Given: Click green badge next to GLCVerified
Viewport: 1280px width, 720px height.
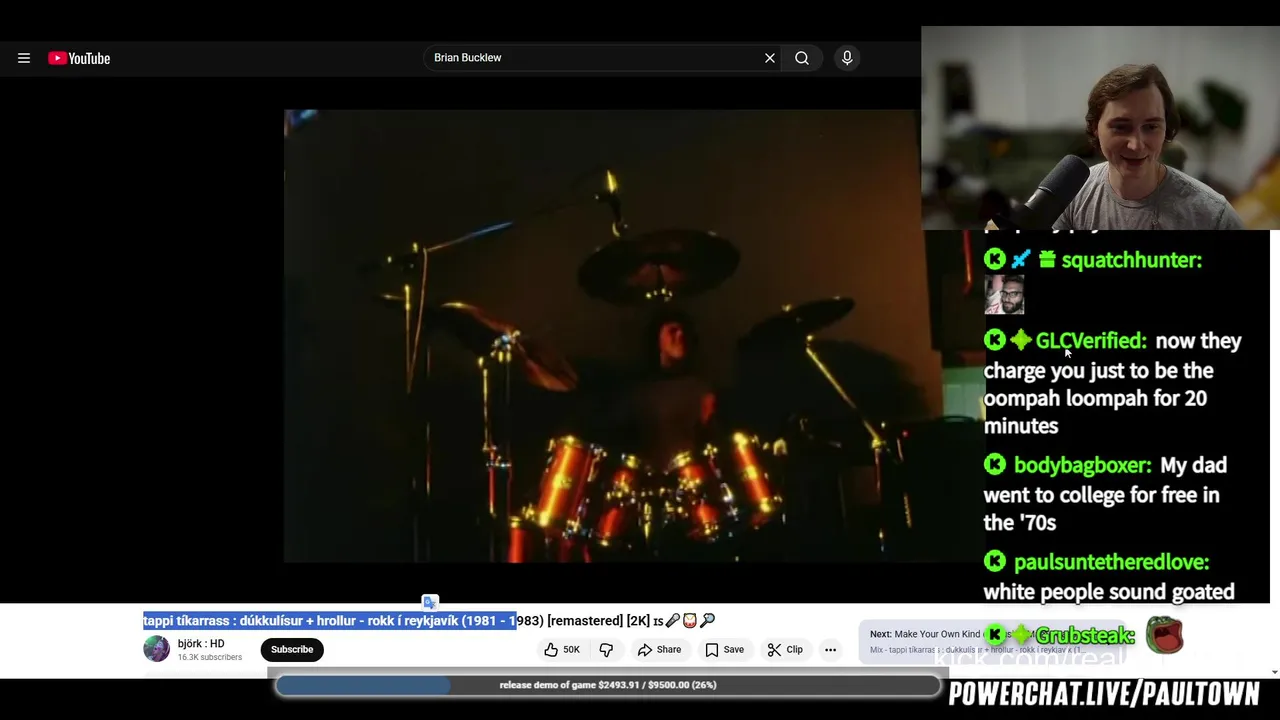Looking at the screenshot, I should (x=1020, y=341).
